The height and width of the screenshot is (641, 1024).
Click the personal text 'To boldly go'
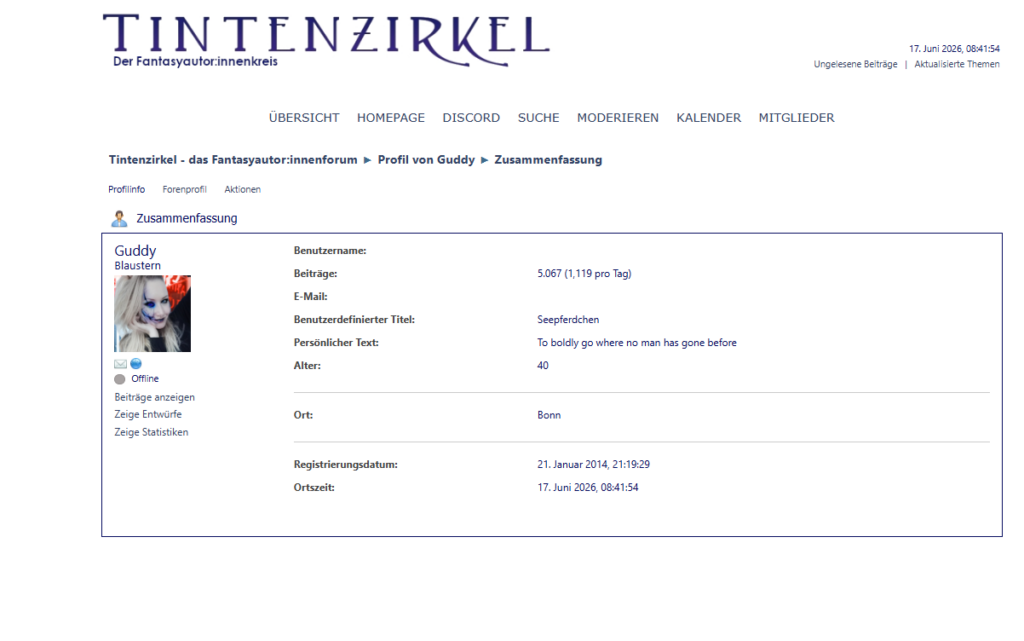tap(637, 343)
